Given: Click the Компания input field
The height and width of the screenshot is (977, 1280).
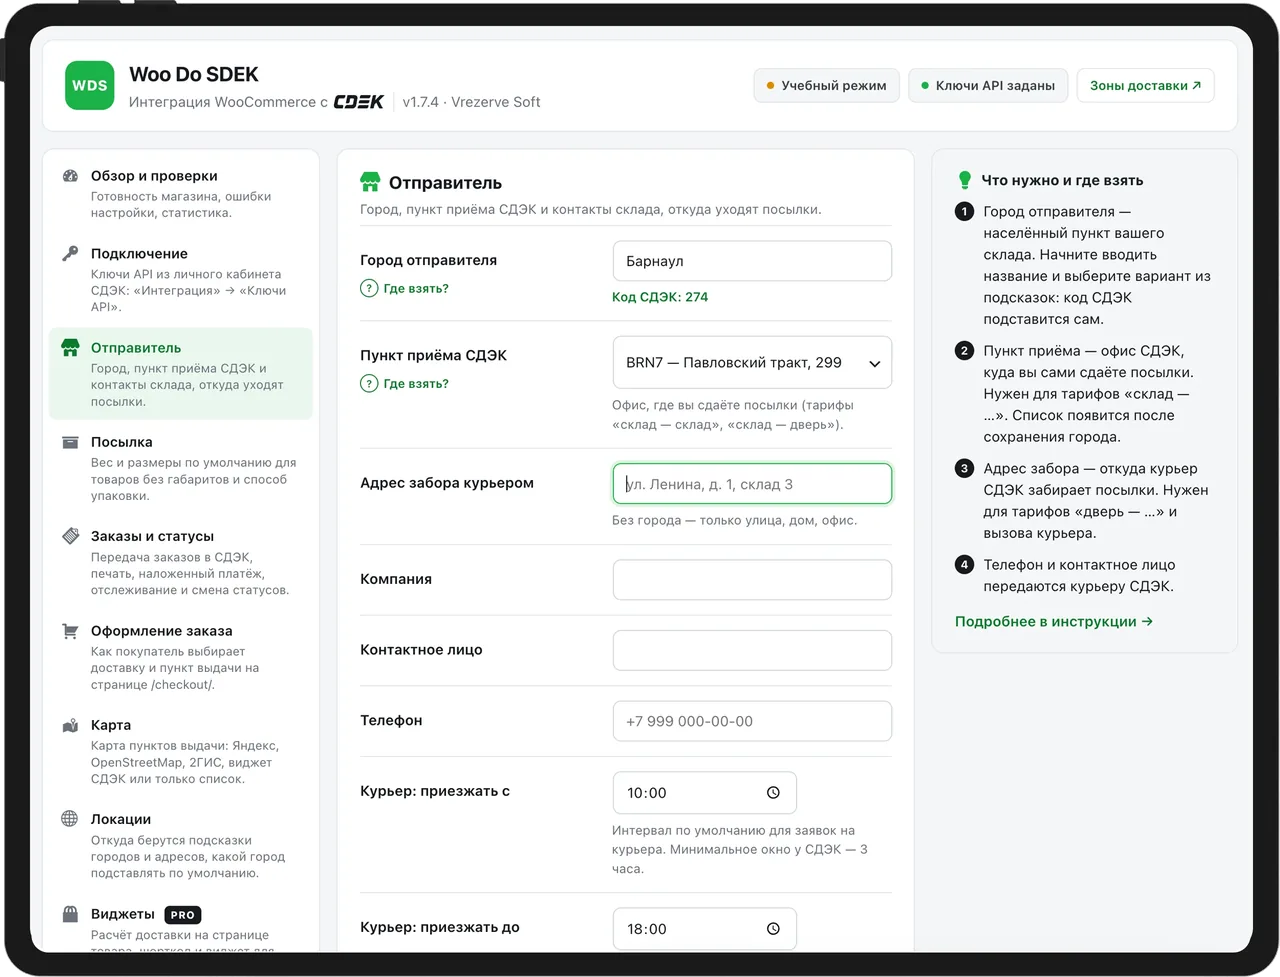Looking at the screenshot, I should click(x=752, y=580).
